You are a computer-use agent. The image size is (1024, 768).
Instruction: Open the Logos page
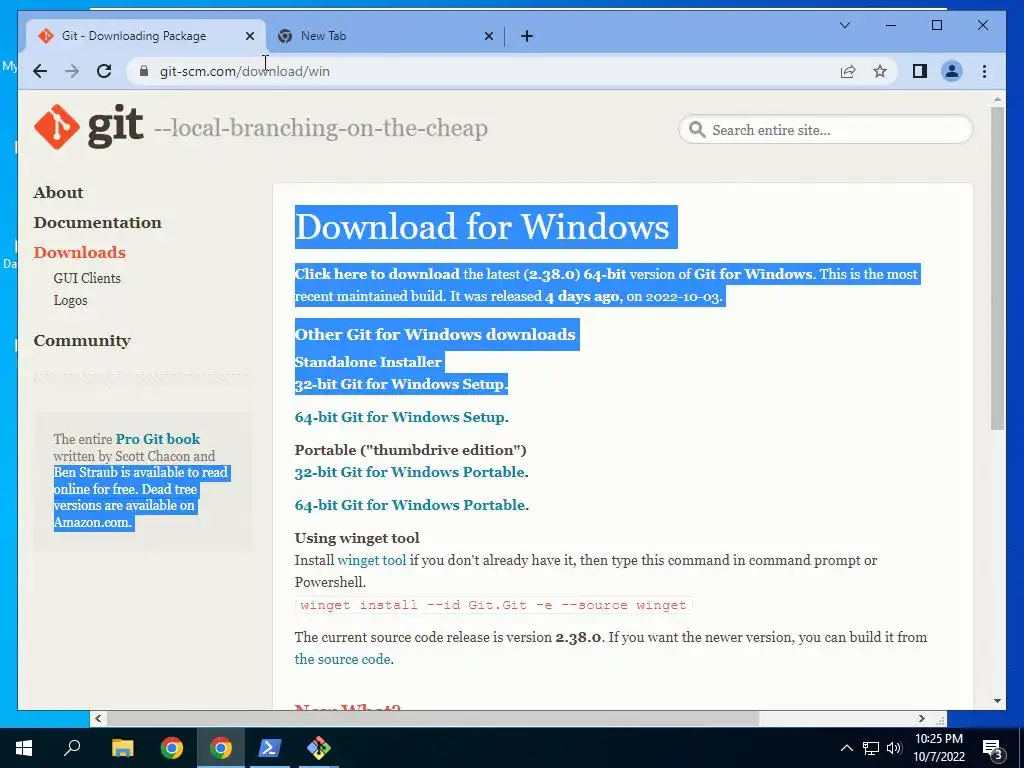[x=70, y=300]
